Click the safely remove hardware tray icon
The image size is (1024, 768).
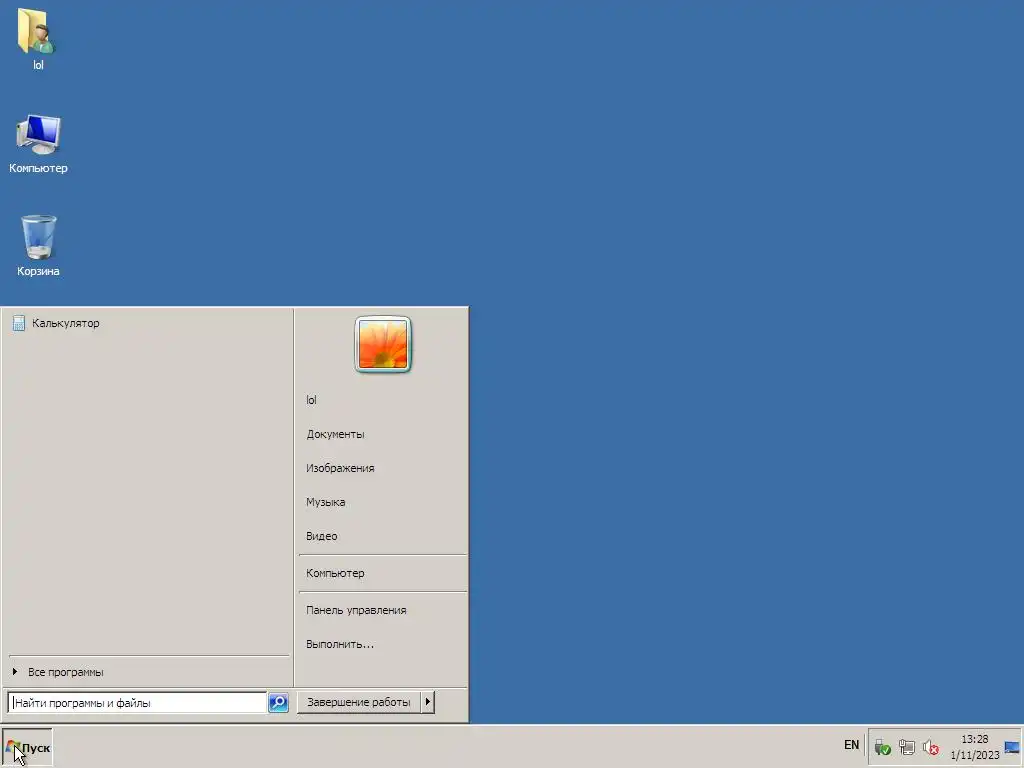tap(882, 747)
